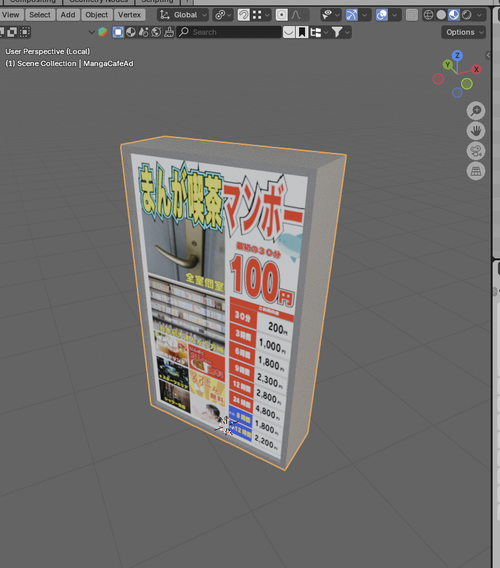Click the overlapping squares selection mode icon
The image size is (500, 568).
pos(12,32)
